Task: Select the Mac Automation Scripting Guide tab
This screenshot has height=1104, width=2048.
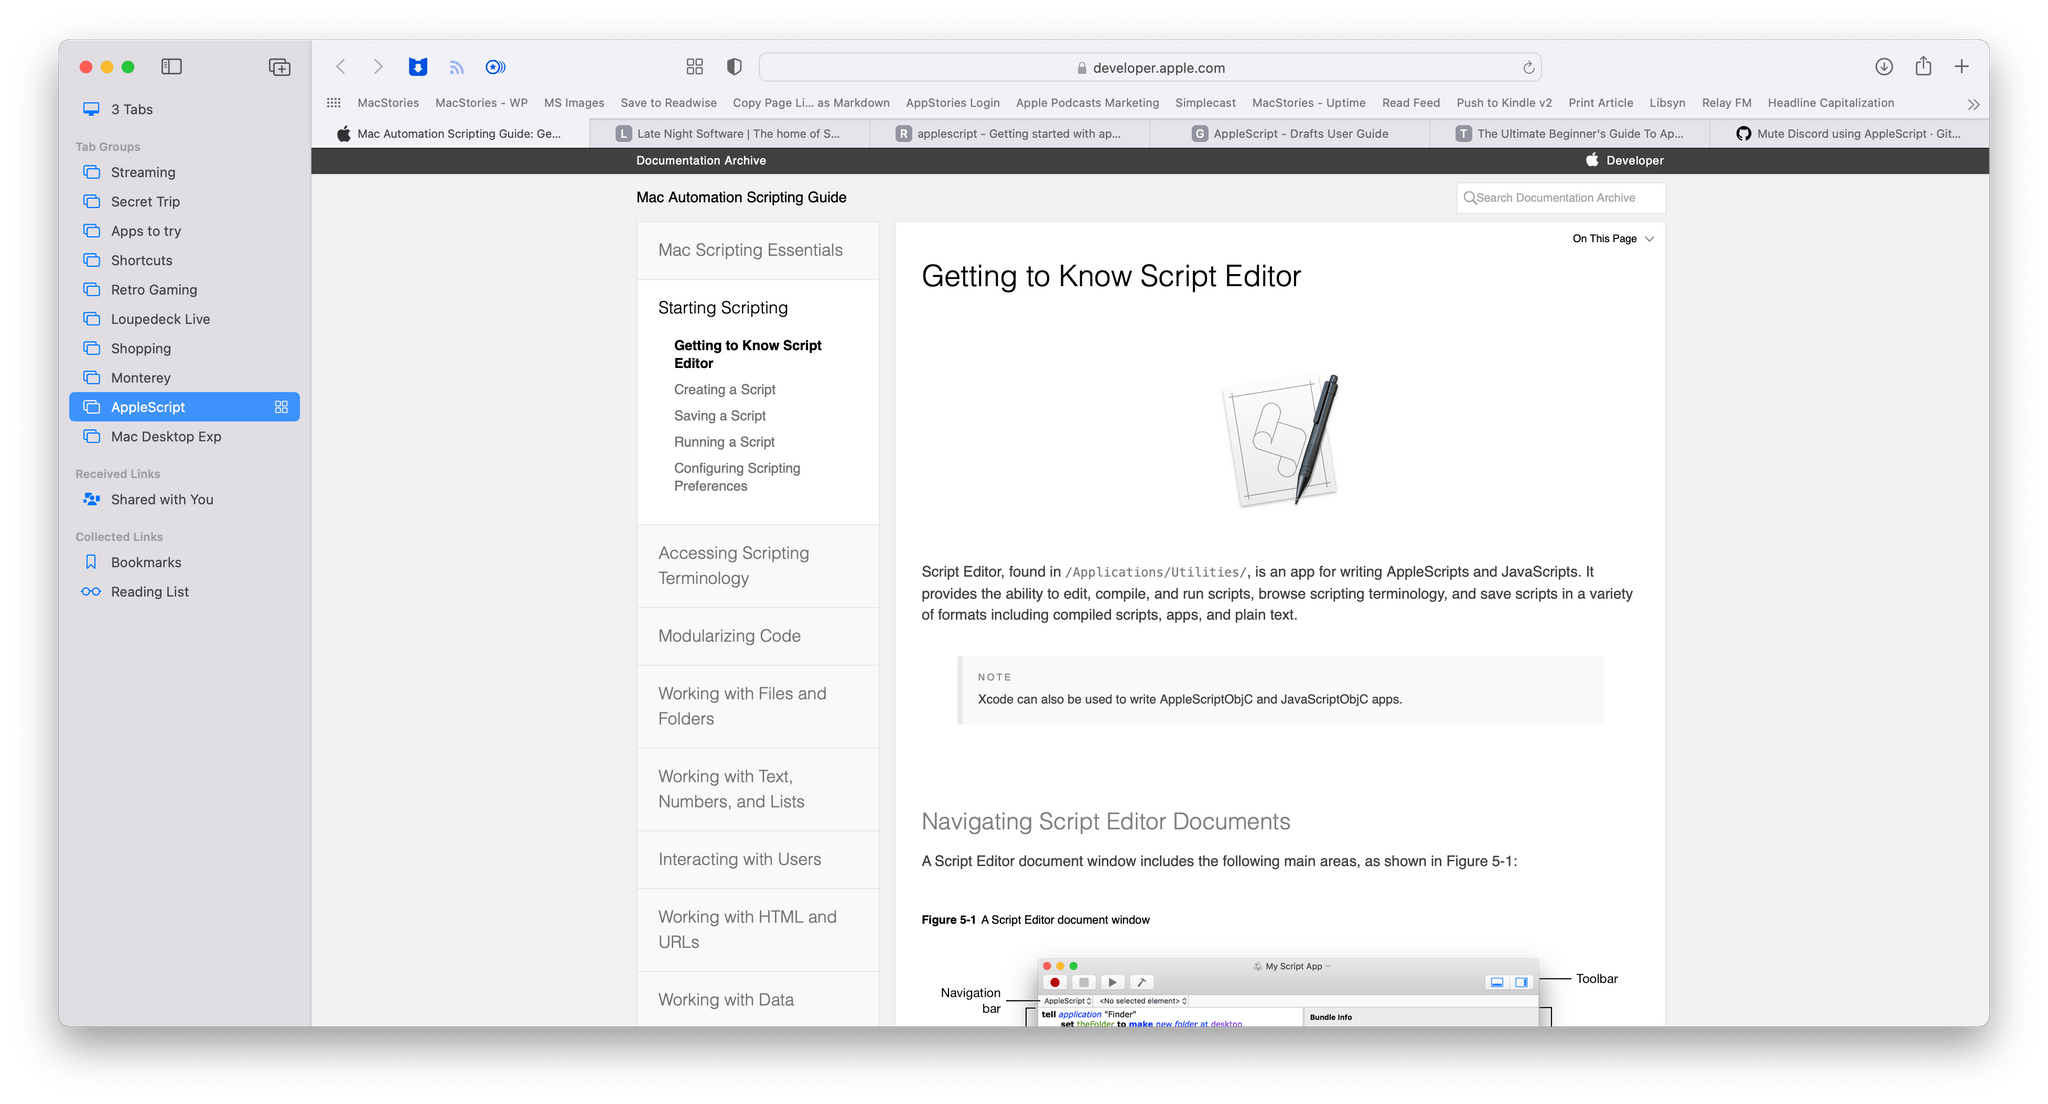Action: click(x=451, y=133)
